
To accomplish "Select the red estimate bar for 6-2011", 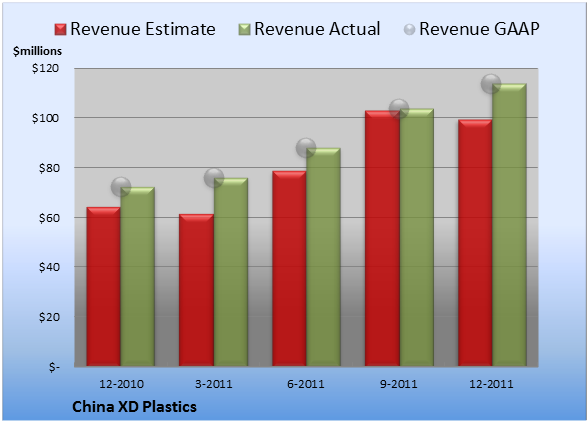I will [x=289, y=269].
